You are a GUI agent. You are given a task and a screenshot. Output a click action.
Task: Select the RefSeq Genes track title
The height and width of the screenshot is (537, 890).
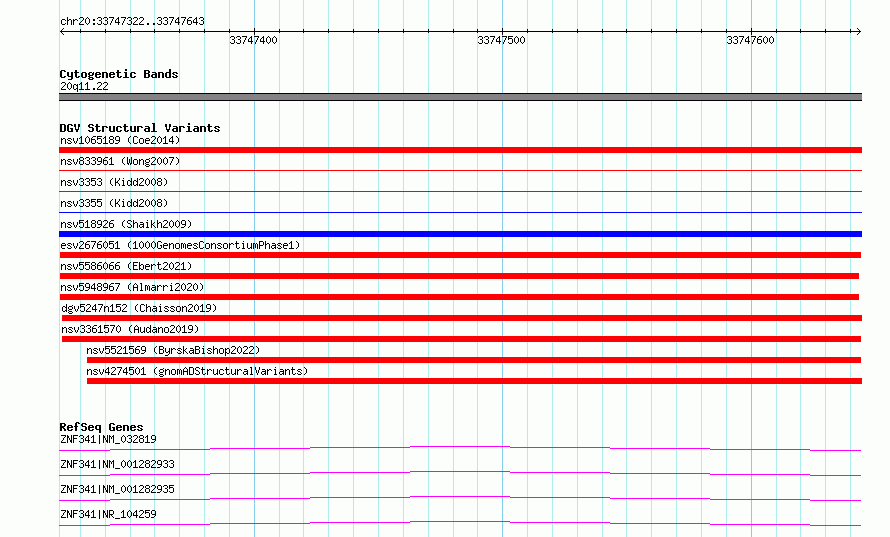(x=101, y=427)
